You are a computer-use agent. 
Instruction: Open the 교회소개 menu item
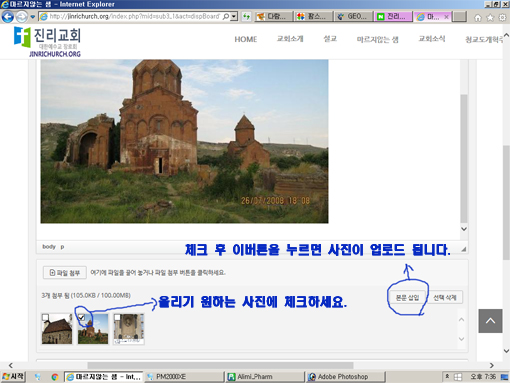coord(290,39)
